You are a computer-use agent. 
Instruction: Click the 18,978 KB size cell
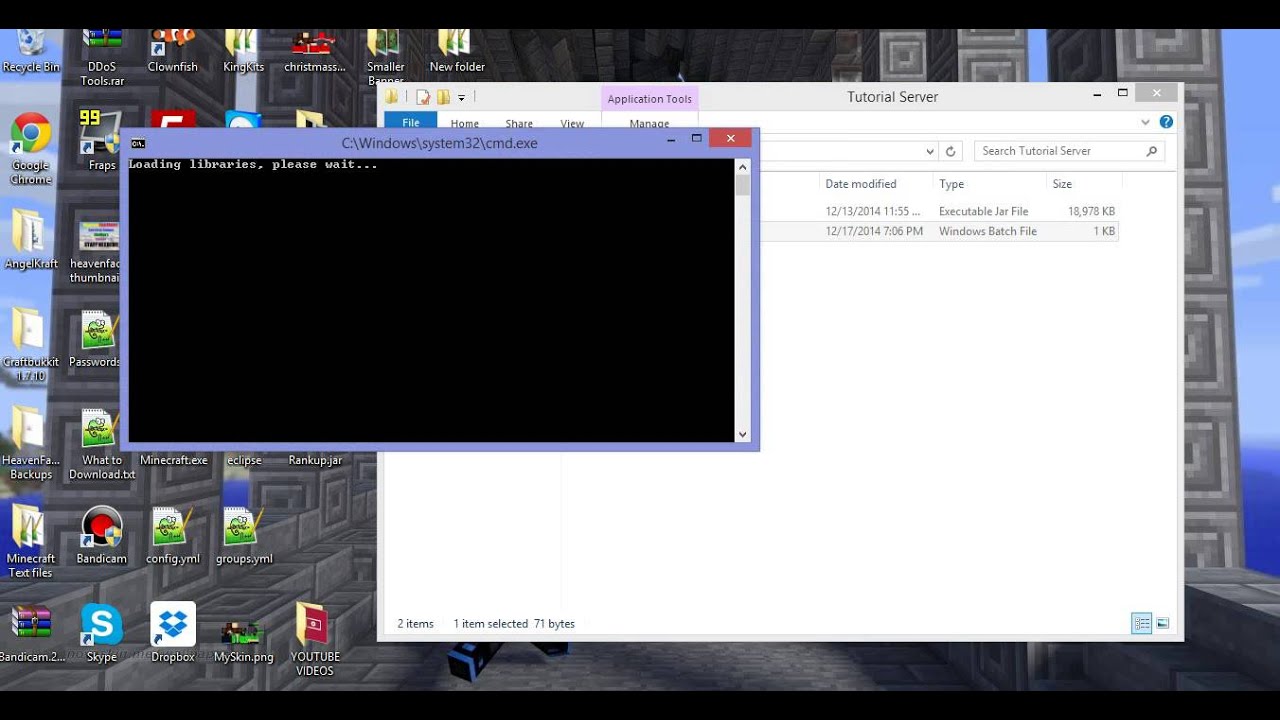1091,212
